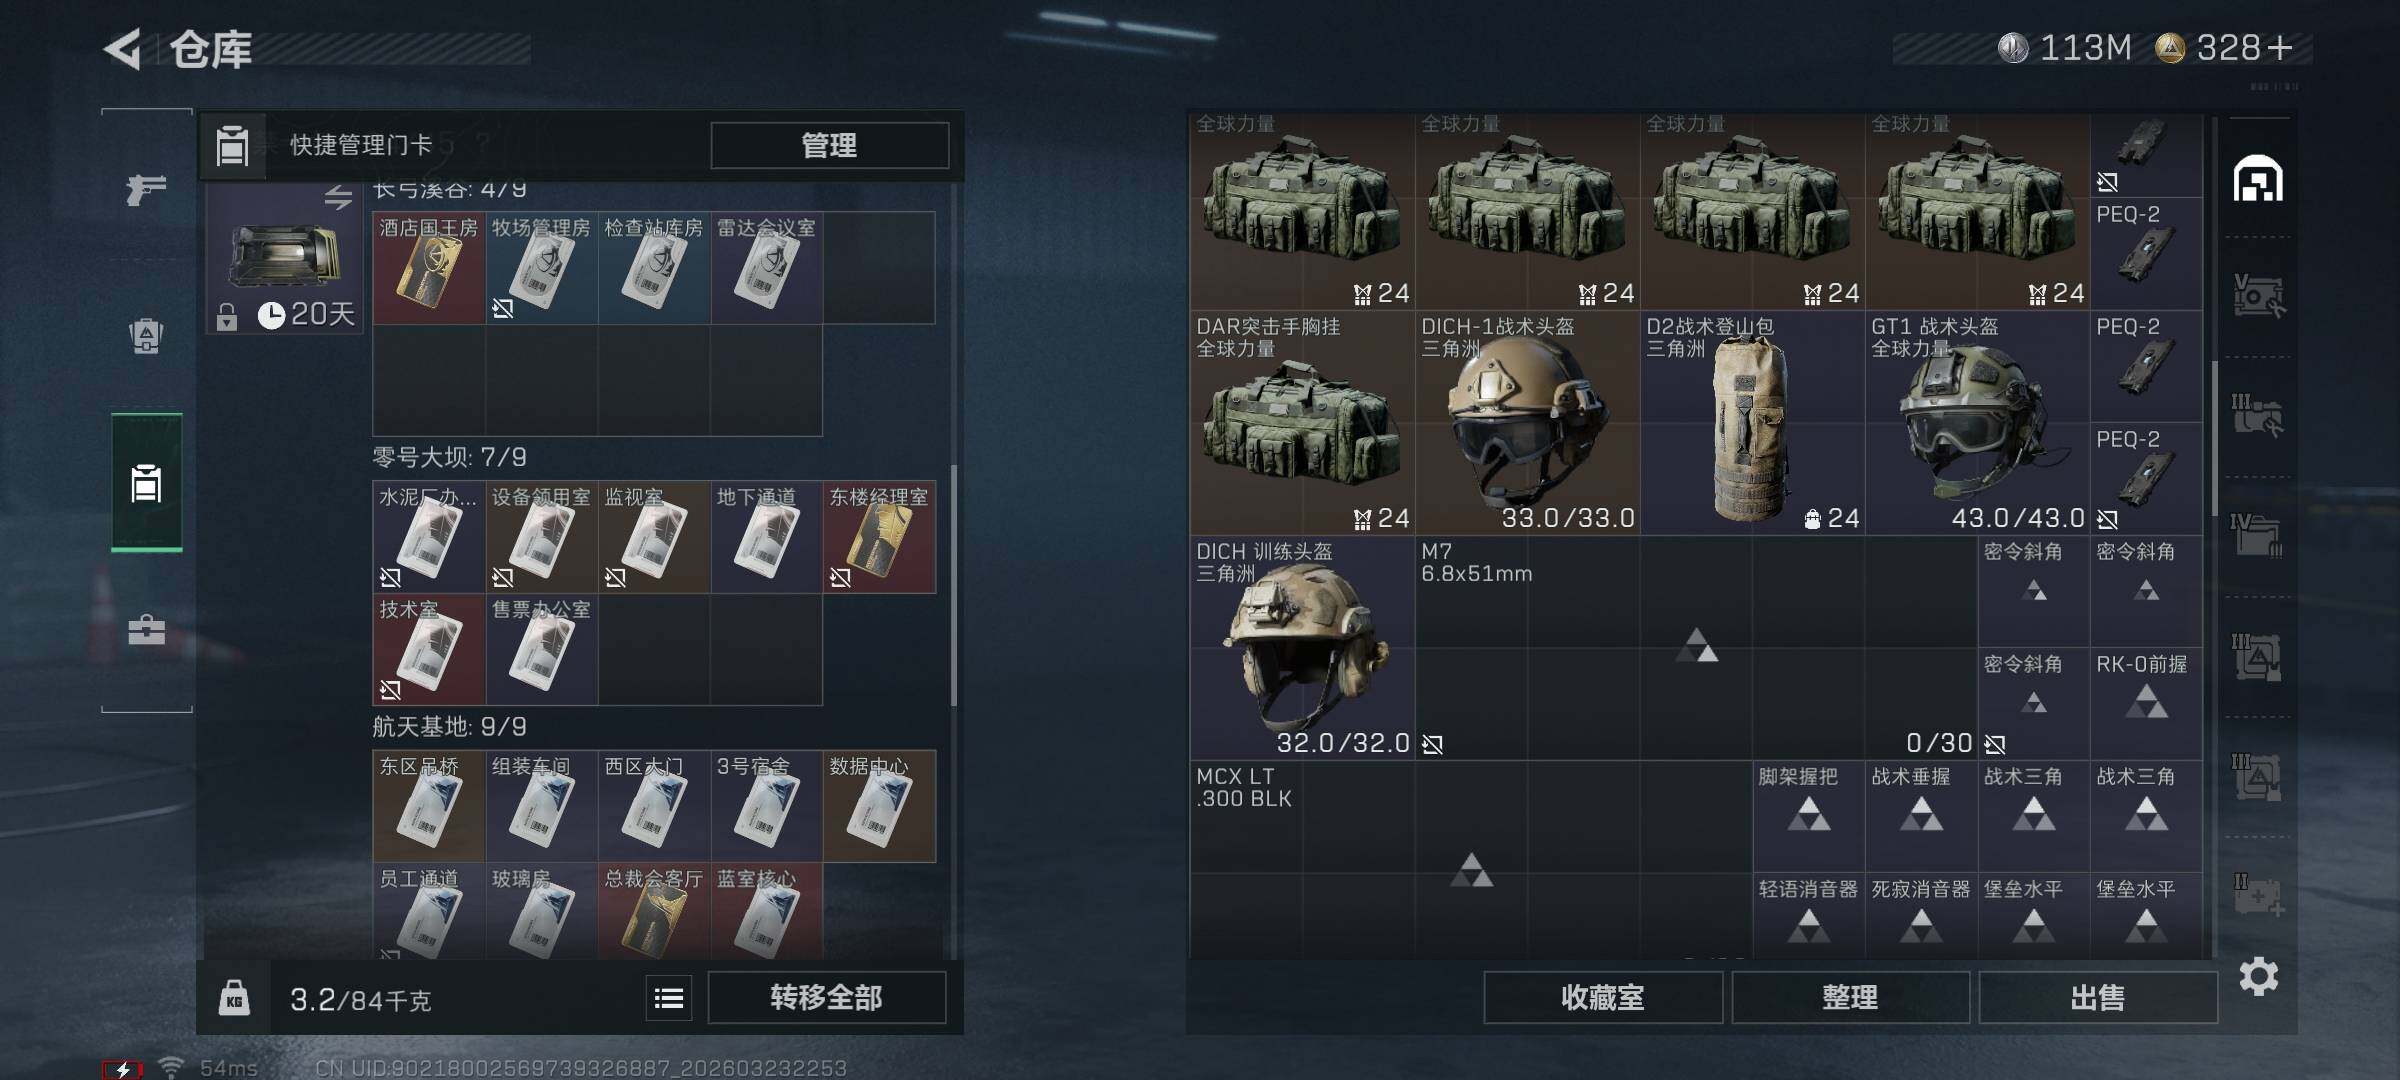Open the list view icon near weight
Viewport: 2400px width, 1080px height.
pyautogui.click(x=669, y=998)
